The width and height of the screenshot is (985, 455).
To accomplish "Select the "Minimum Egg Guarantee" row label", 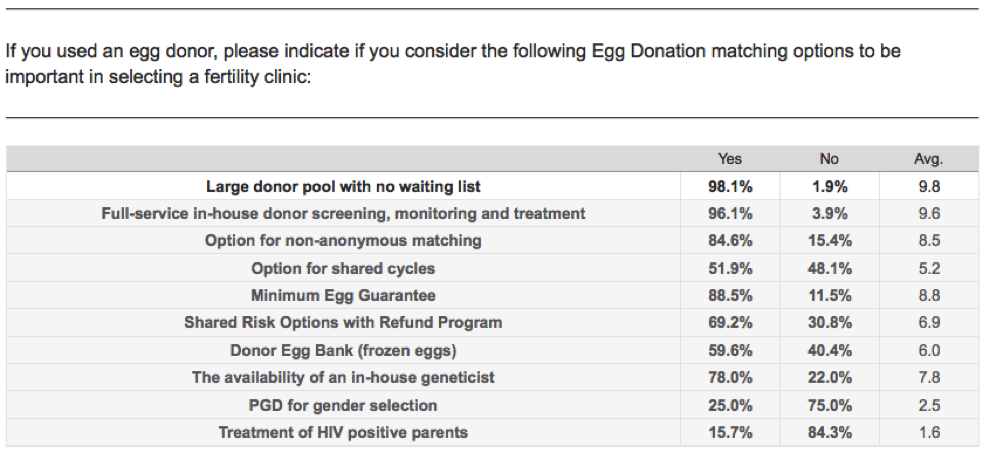I will [x=343, y=295].
